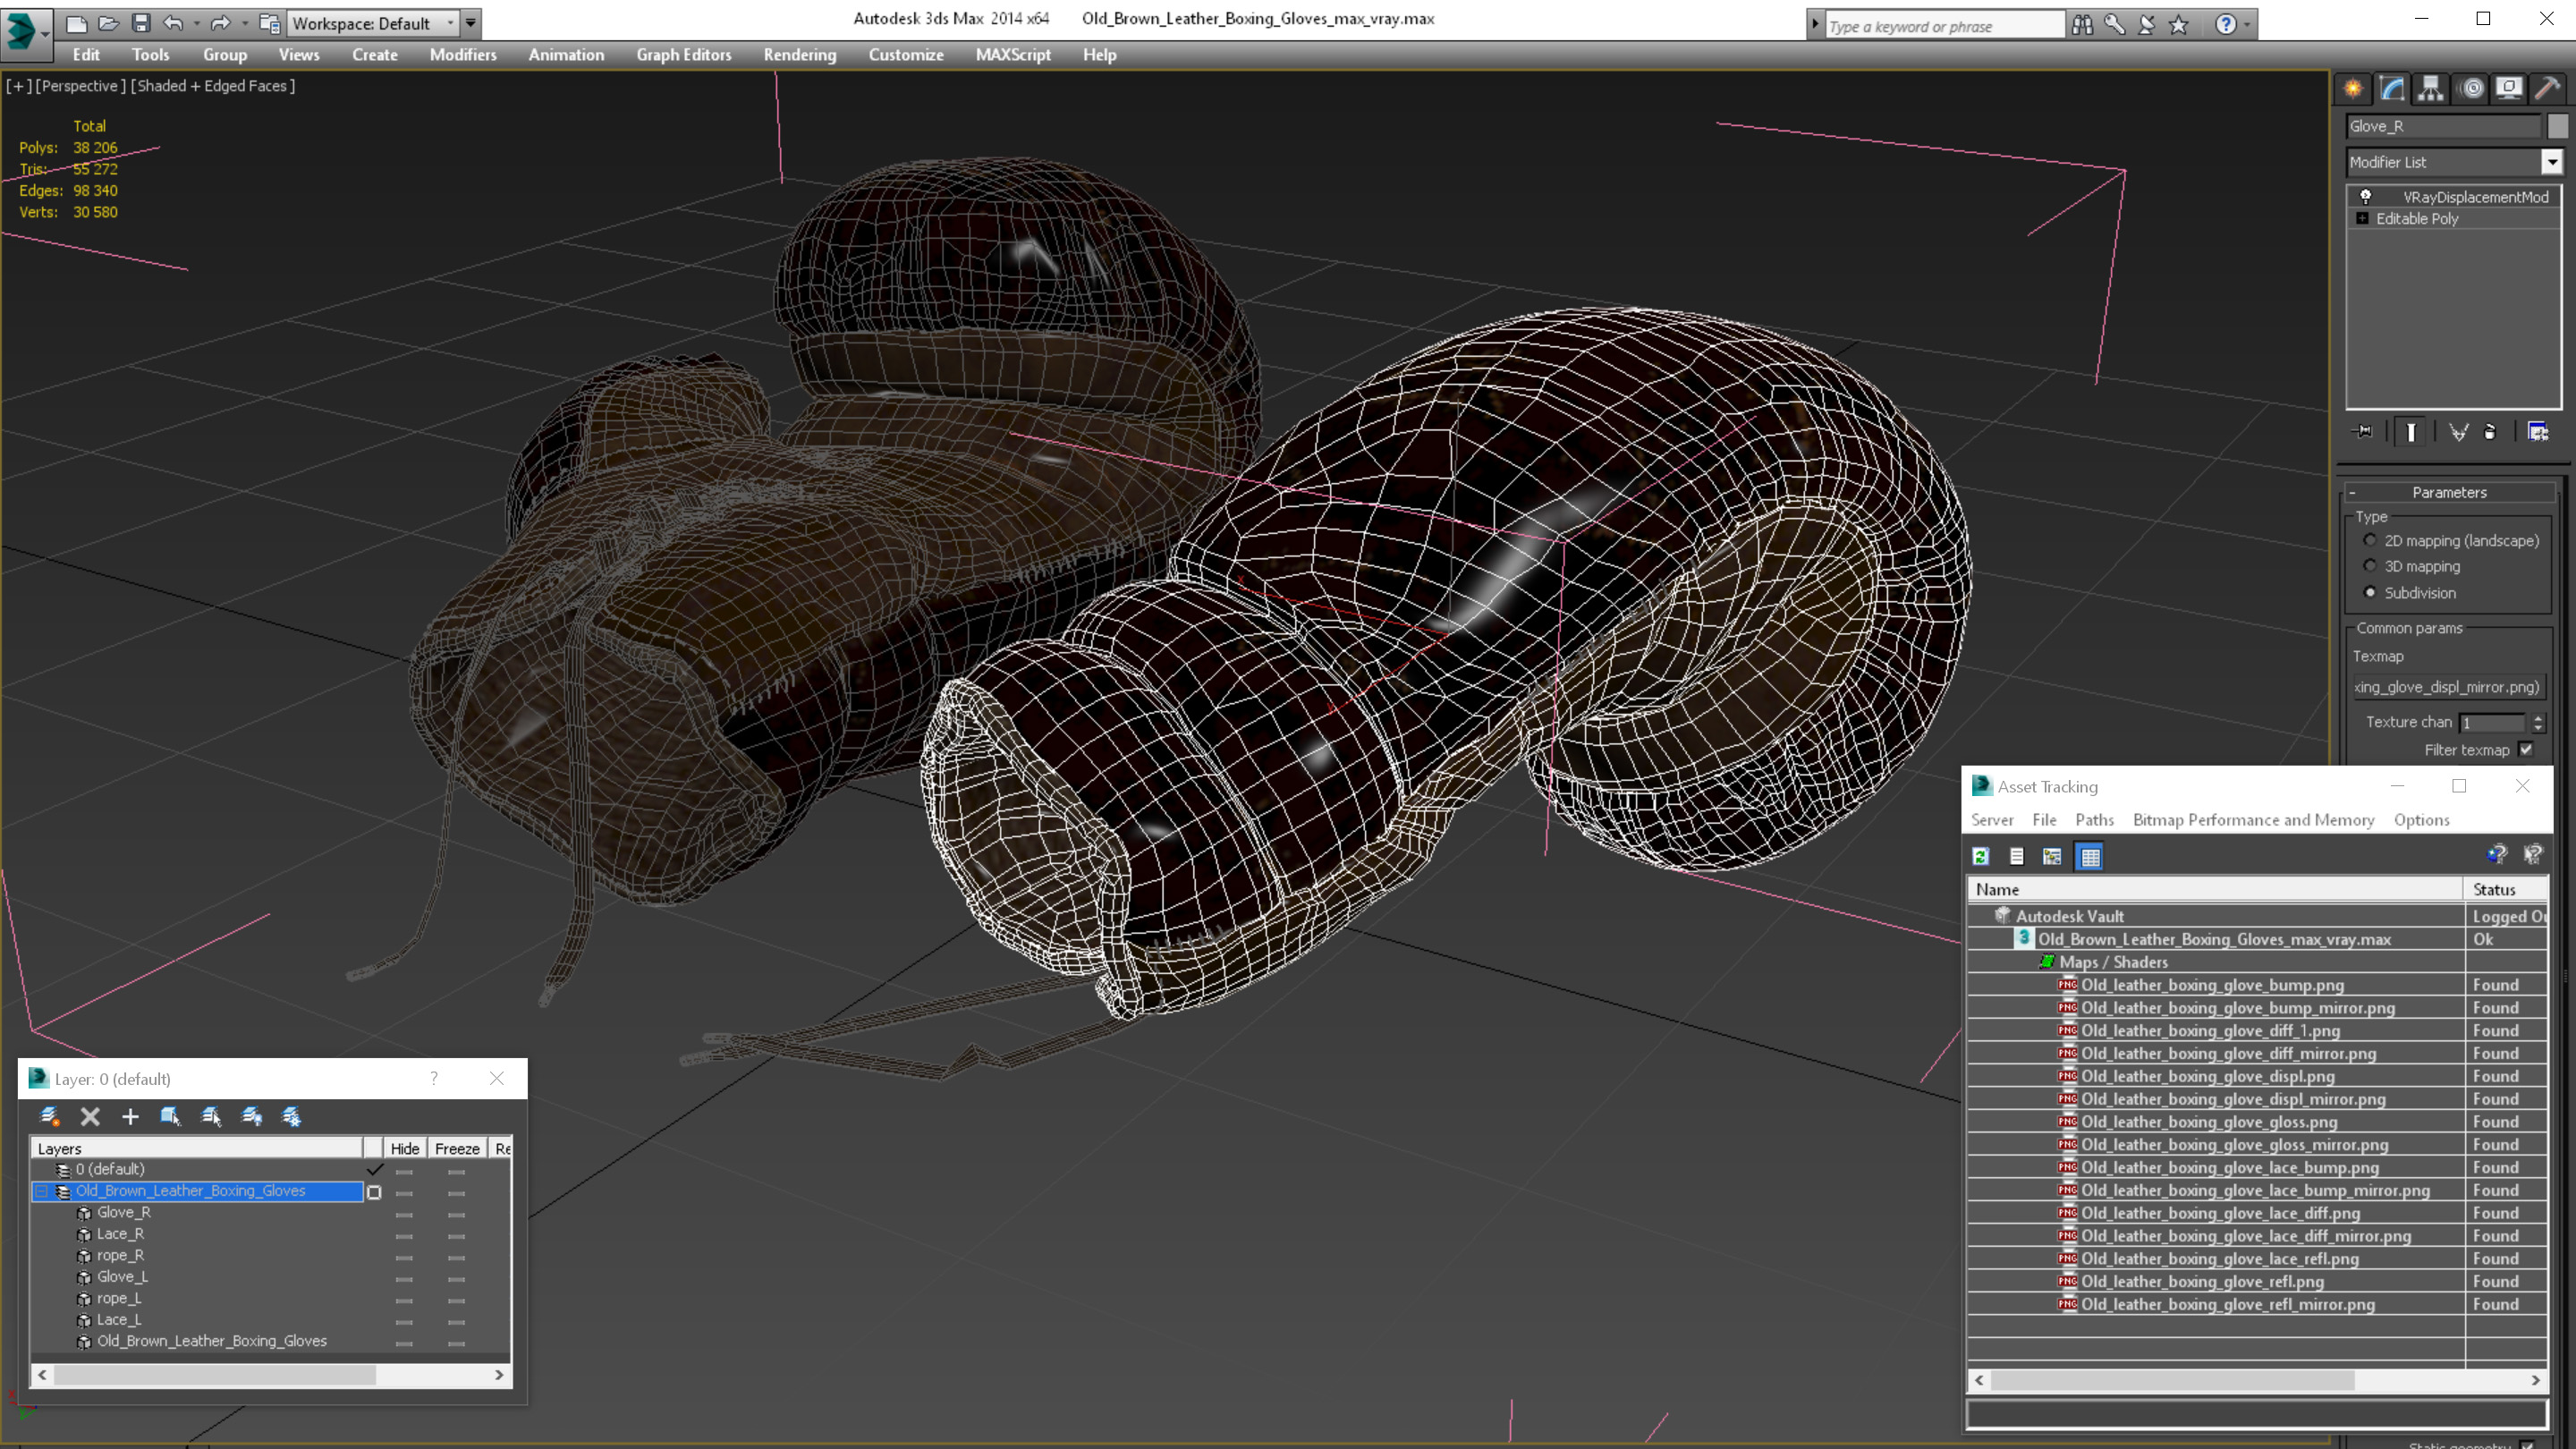Click the Redo arrow icon
Viewport: 2576px width, 1449px height.
pyautogui.click(x=220, y=23)
